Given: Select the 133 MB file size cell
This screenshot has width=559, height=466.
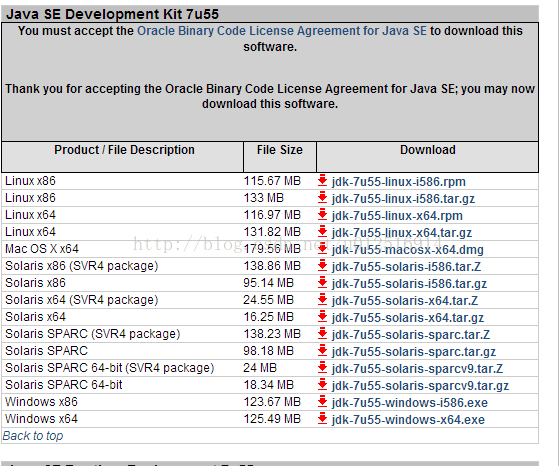Looking at the screenshot, I should [x=264, y=198].
